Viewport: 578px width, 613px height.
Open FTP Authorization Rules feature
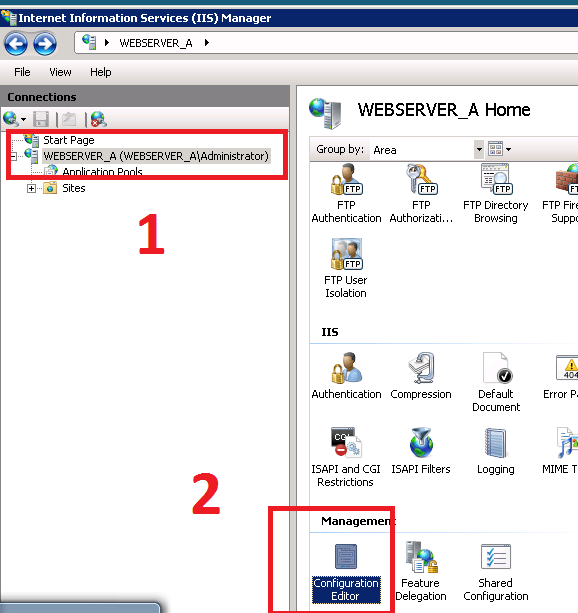tap(421, 194)
